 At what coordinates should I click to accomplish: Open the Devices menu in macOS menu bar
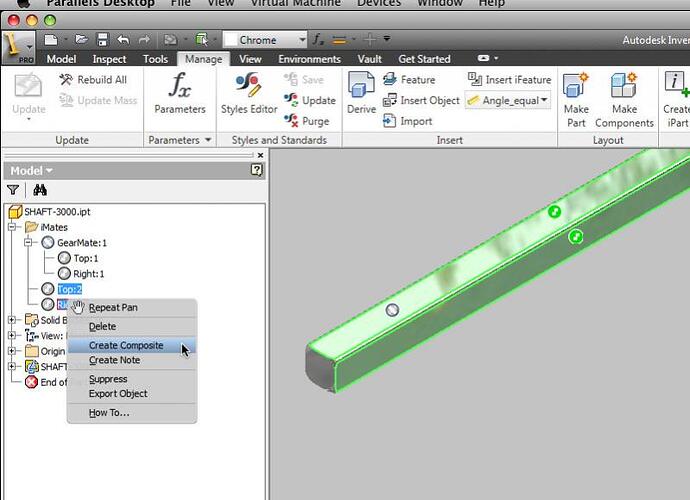pyautogui.click(x=379, y=3)
